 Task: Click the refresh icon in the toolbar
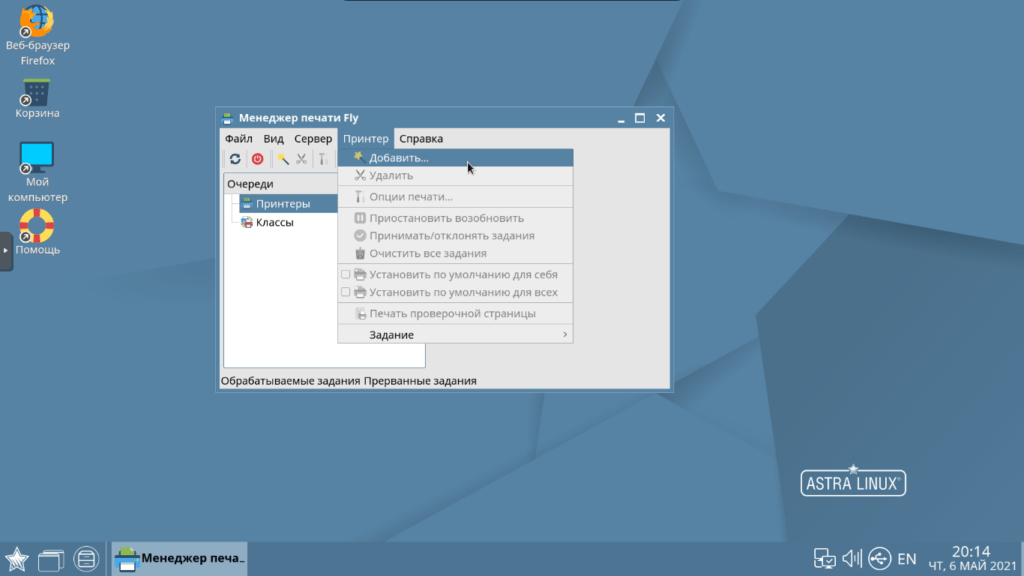235,159
